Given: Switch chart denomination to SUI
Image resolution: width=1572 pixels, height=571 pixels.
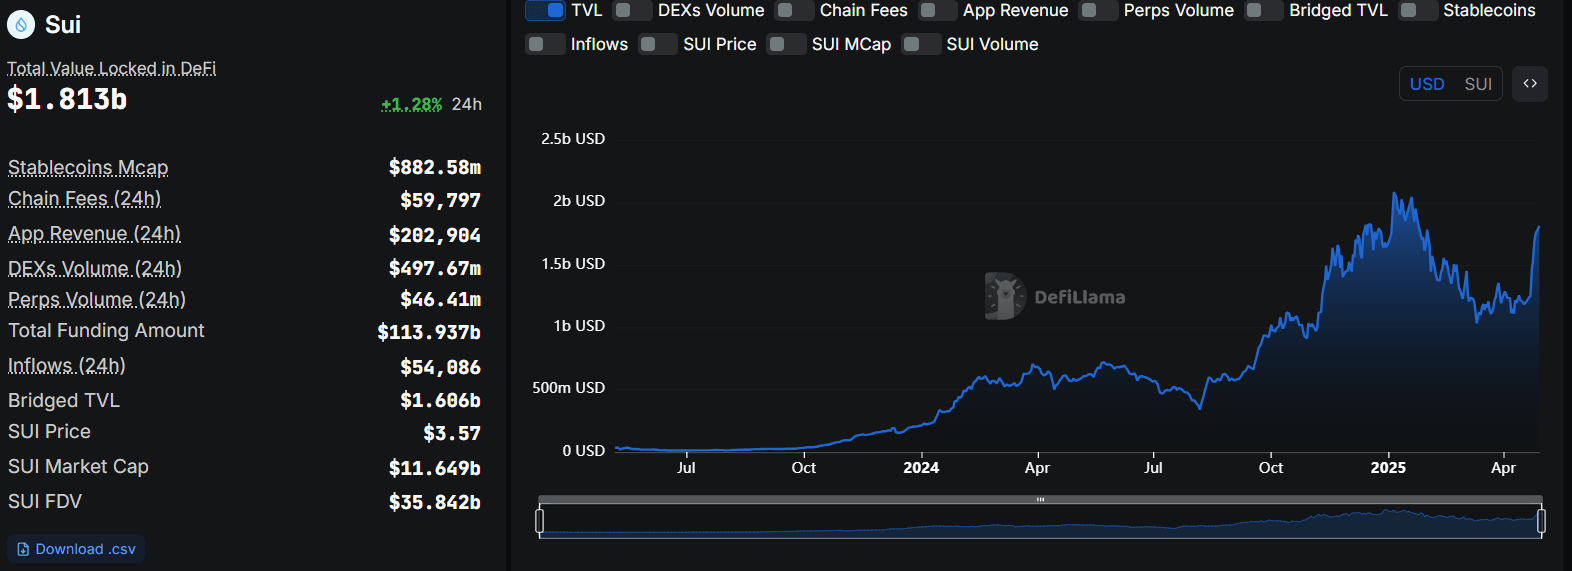Looking at the screenshot, I should (x=1477, y=84).
